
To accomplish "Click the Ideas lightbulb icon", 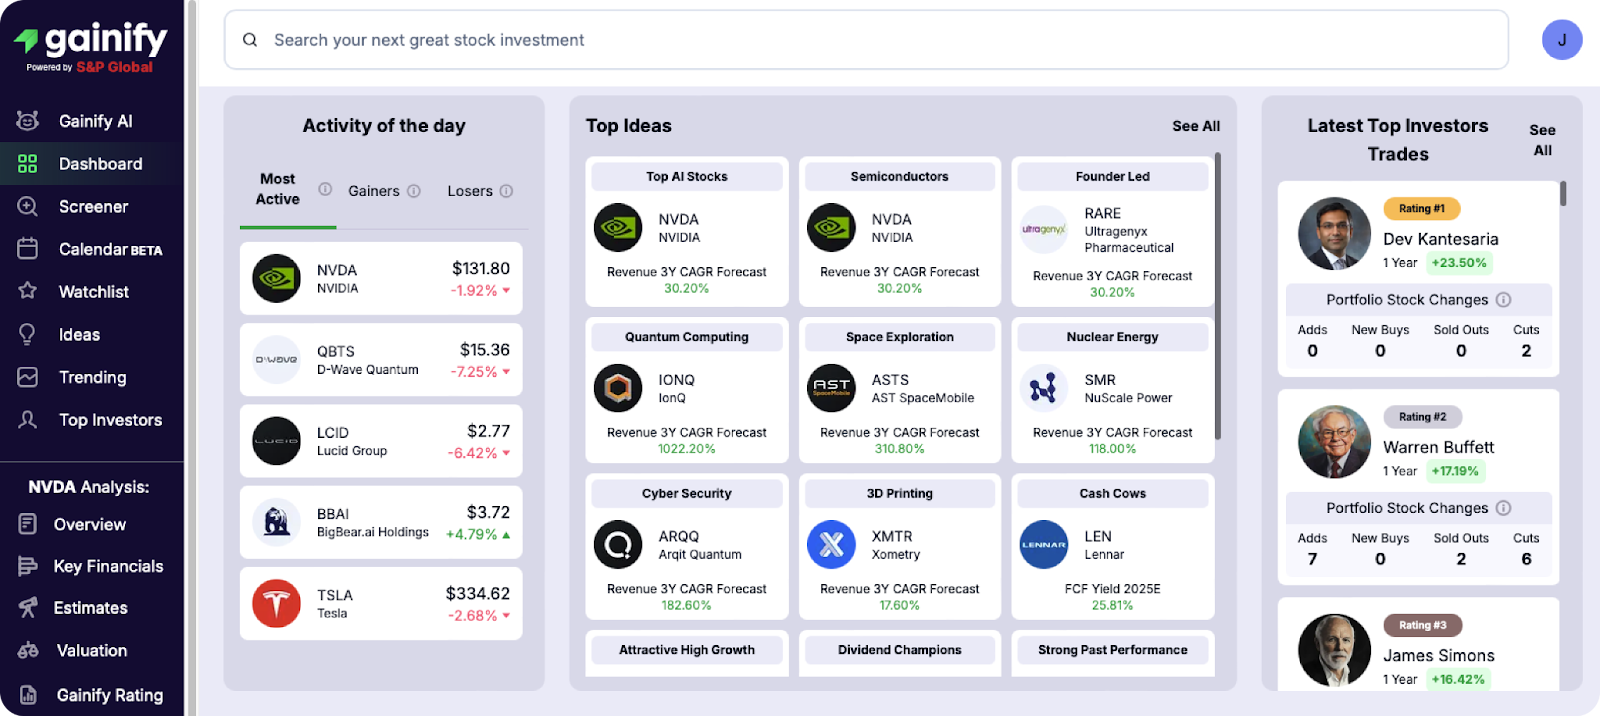I will coord(28,334).
